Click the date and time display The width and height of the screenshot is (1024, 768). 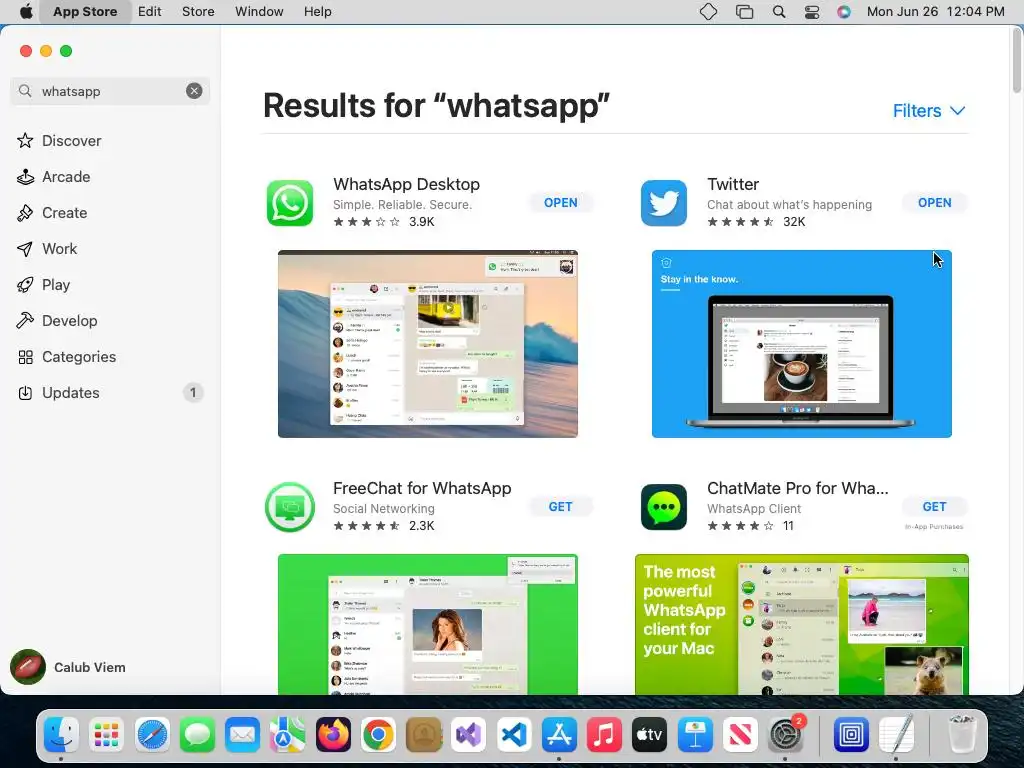pyautogui.click(x=935, y=11)
